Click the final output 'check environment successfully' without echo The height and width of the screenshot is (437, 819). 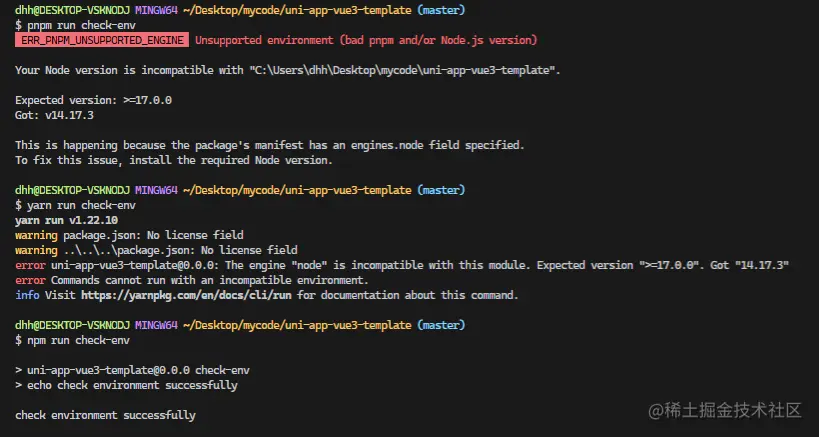pyautogui.click(x=106, y=416)
